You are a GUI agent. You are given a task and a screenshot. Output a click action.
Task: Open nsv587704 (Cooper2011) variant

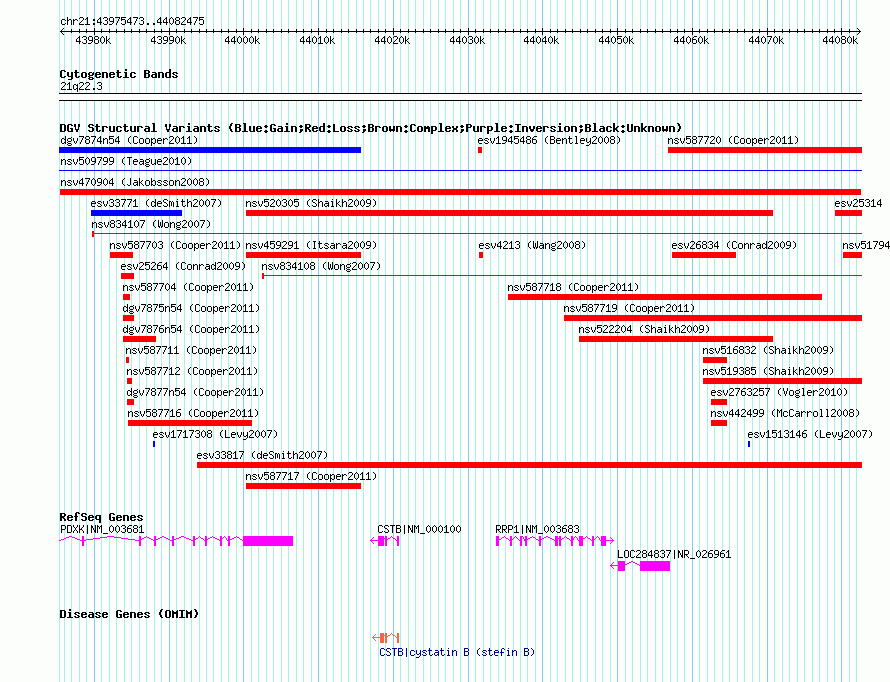(188, 287)
